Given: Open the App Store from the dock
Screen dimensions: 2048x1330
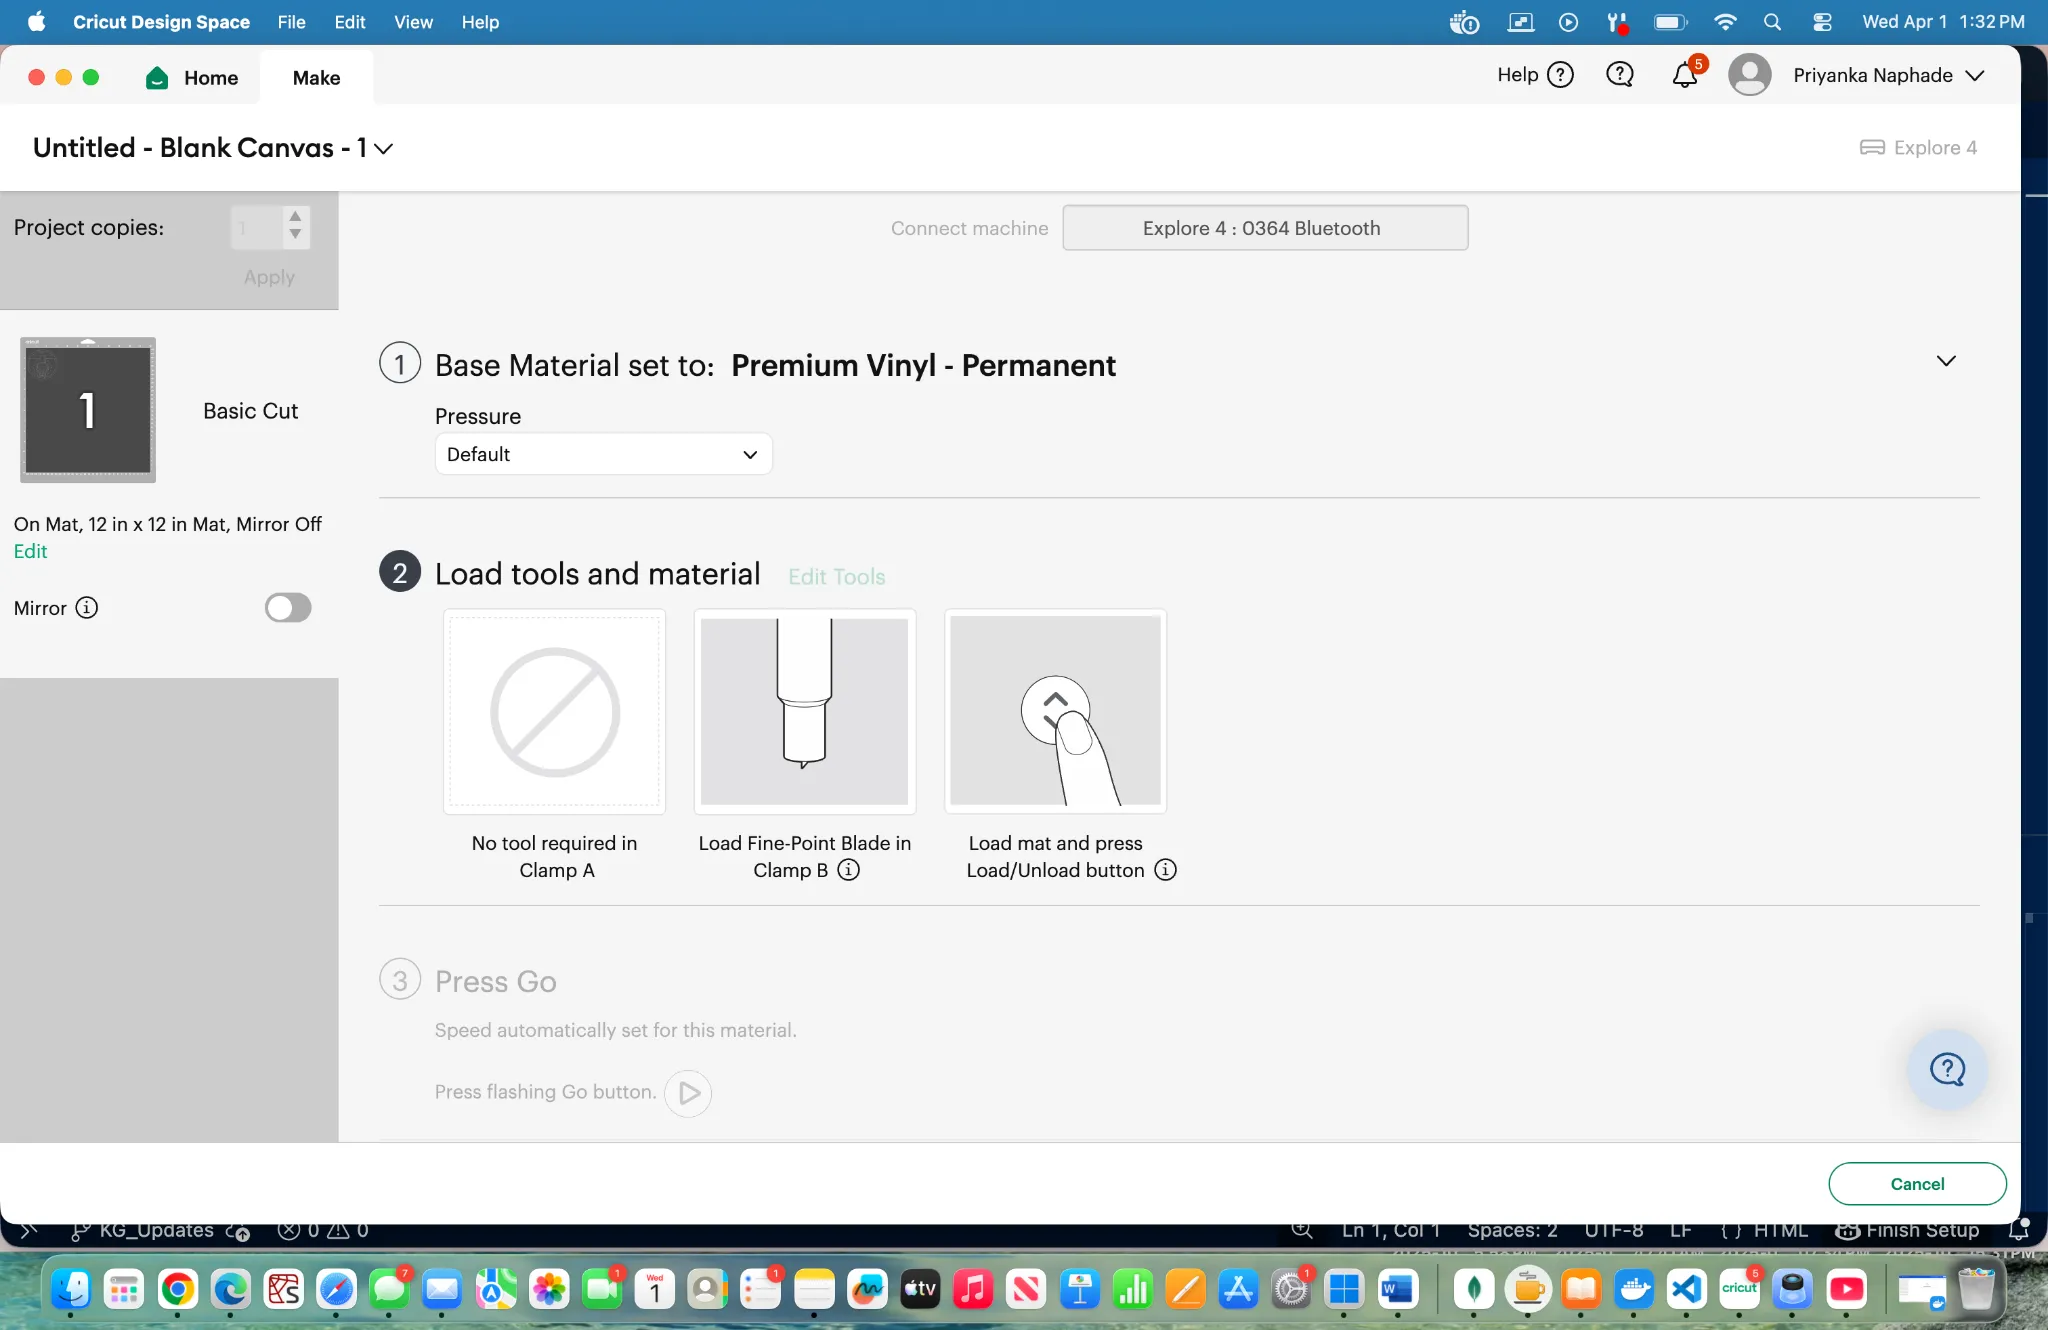Looking at the screenshot, I should point(1237,1289).
